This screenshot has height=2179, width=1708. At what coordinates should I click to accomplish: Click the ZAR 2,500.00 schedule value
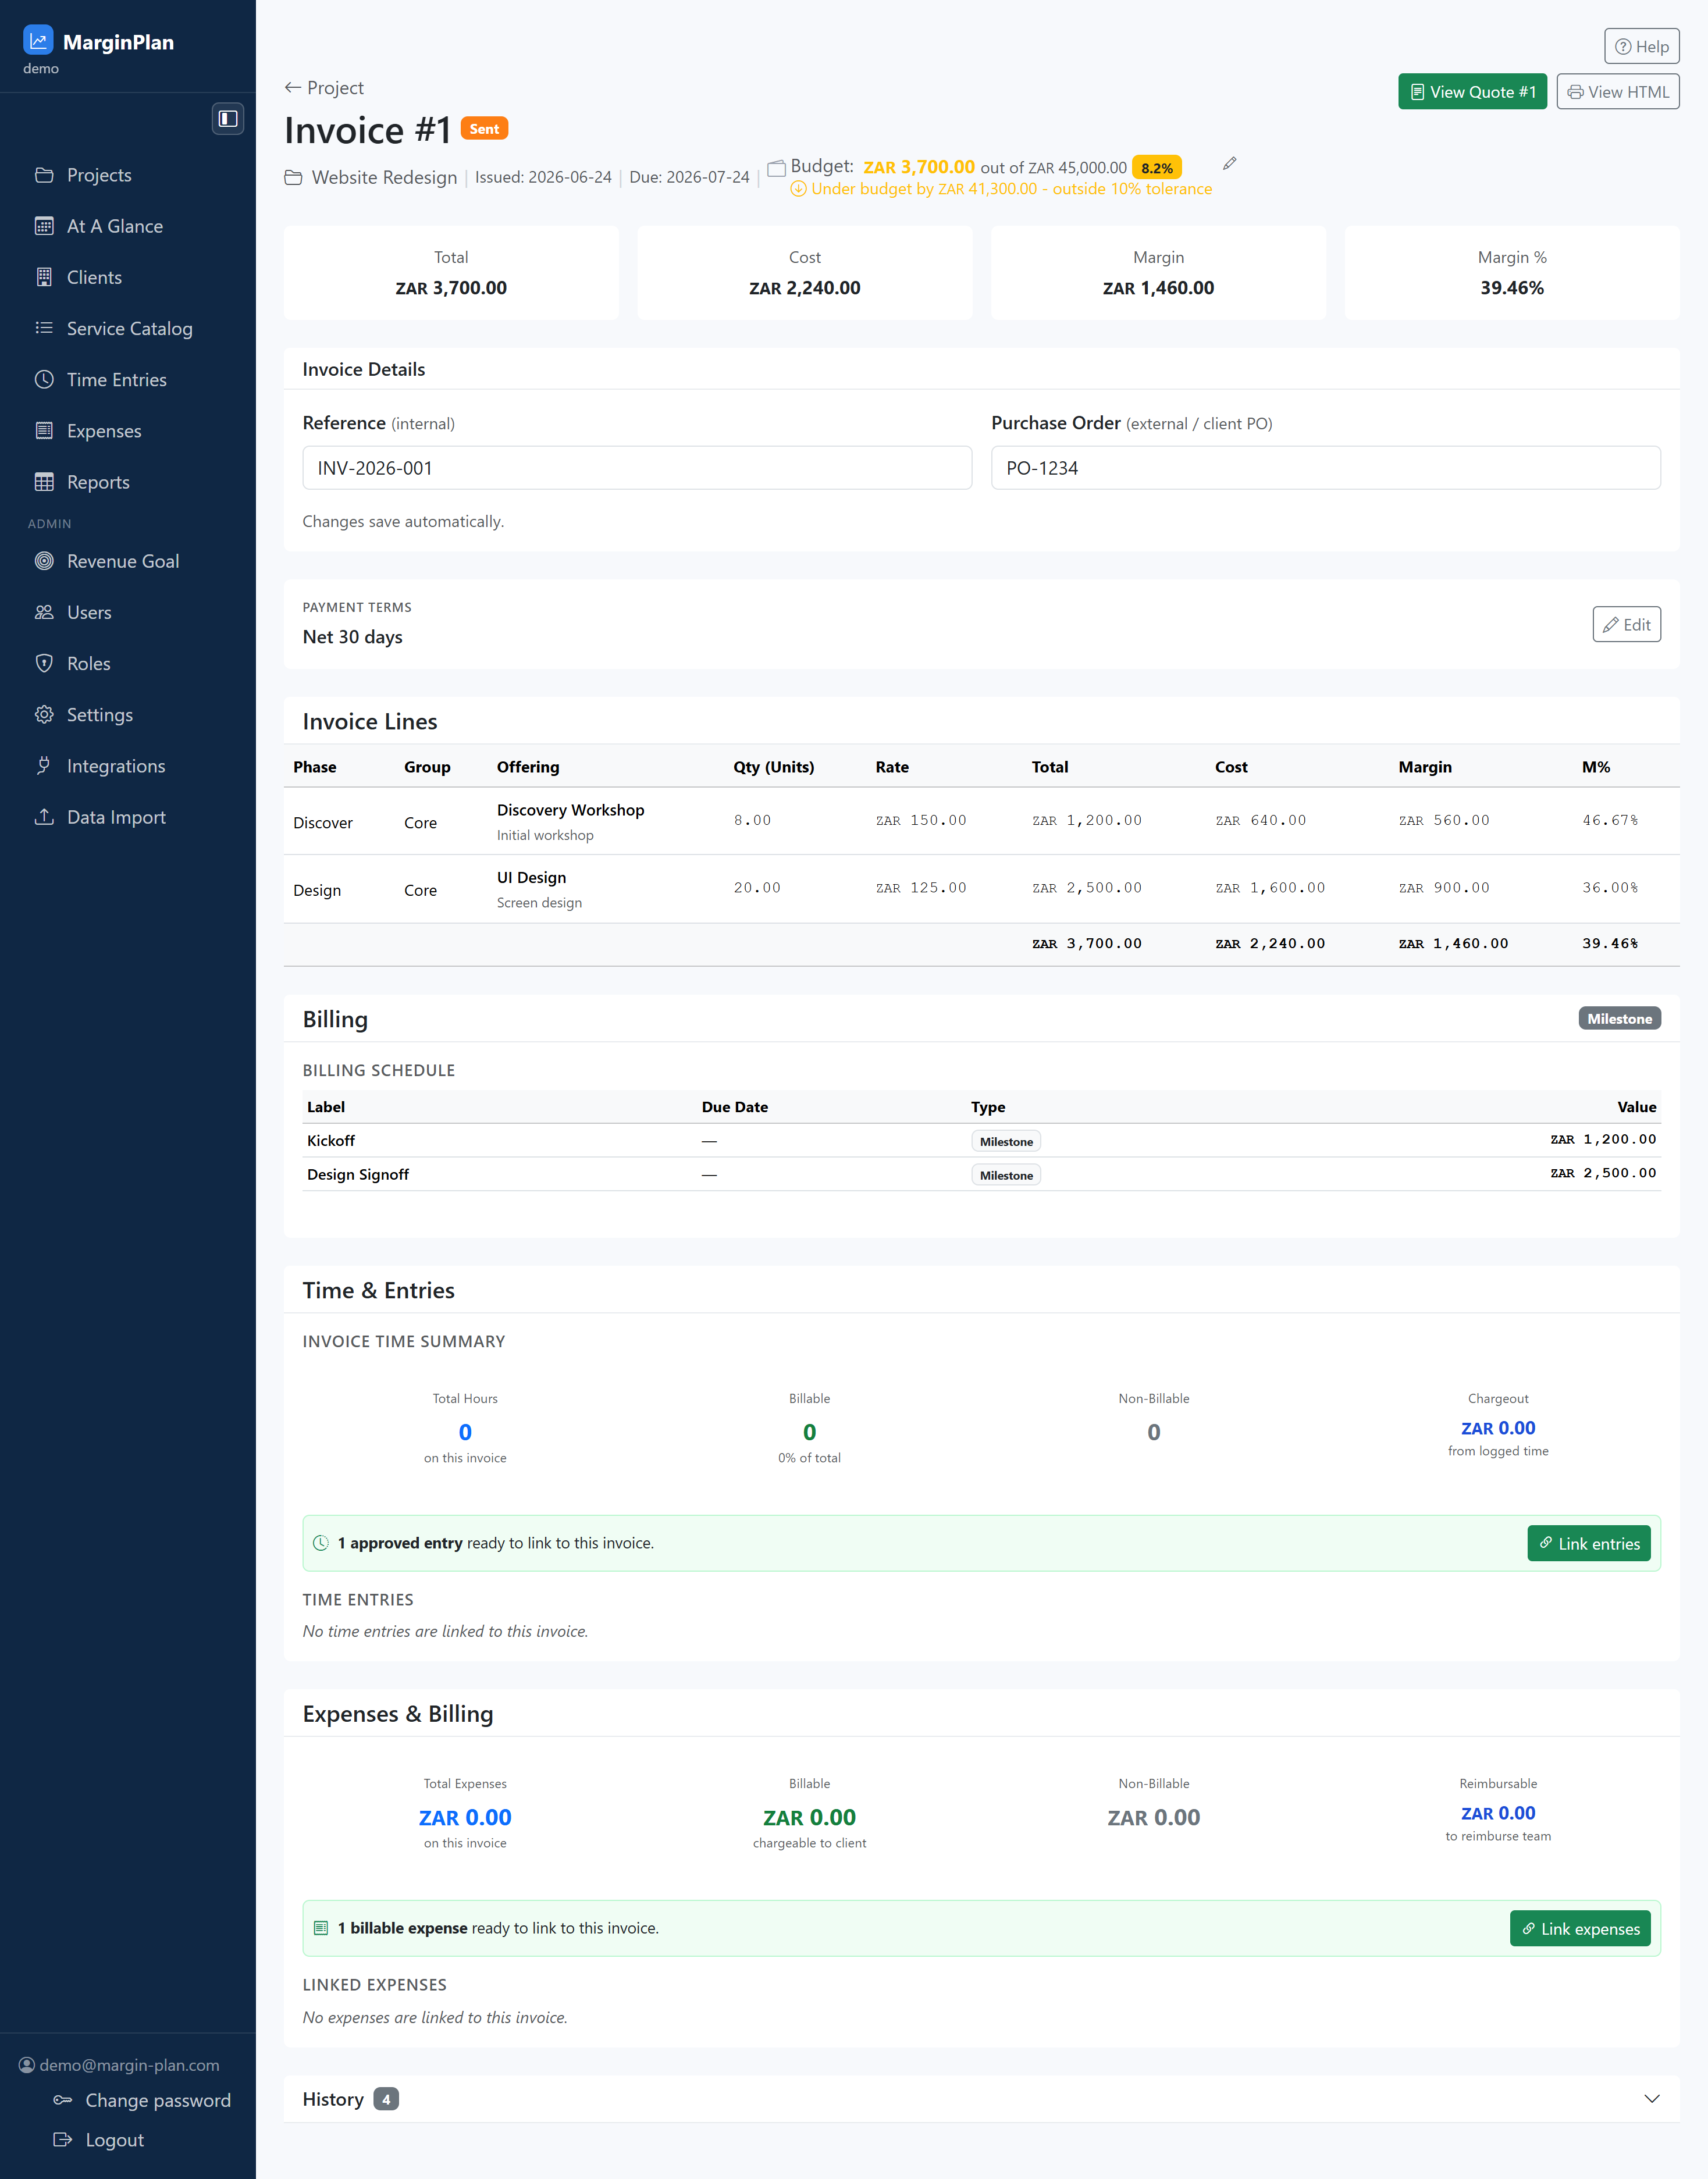pos(1603,1173)
